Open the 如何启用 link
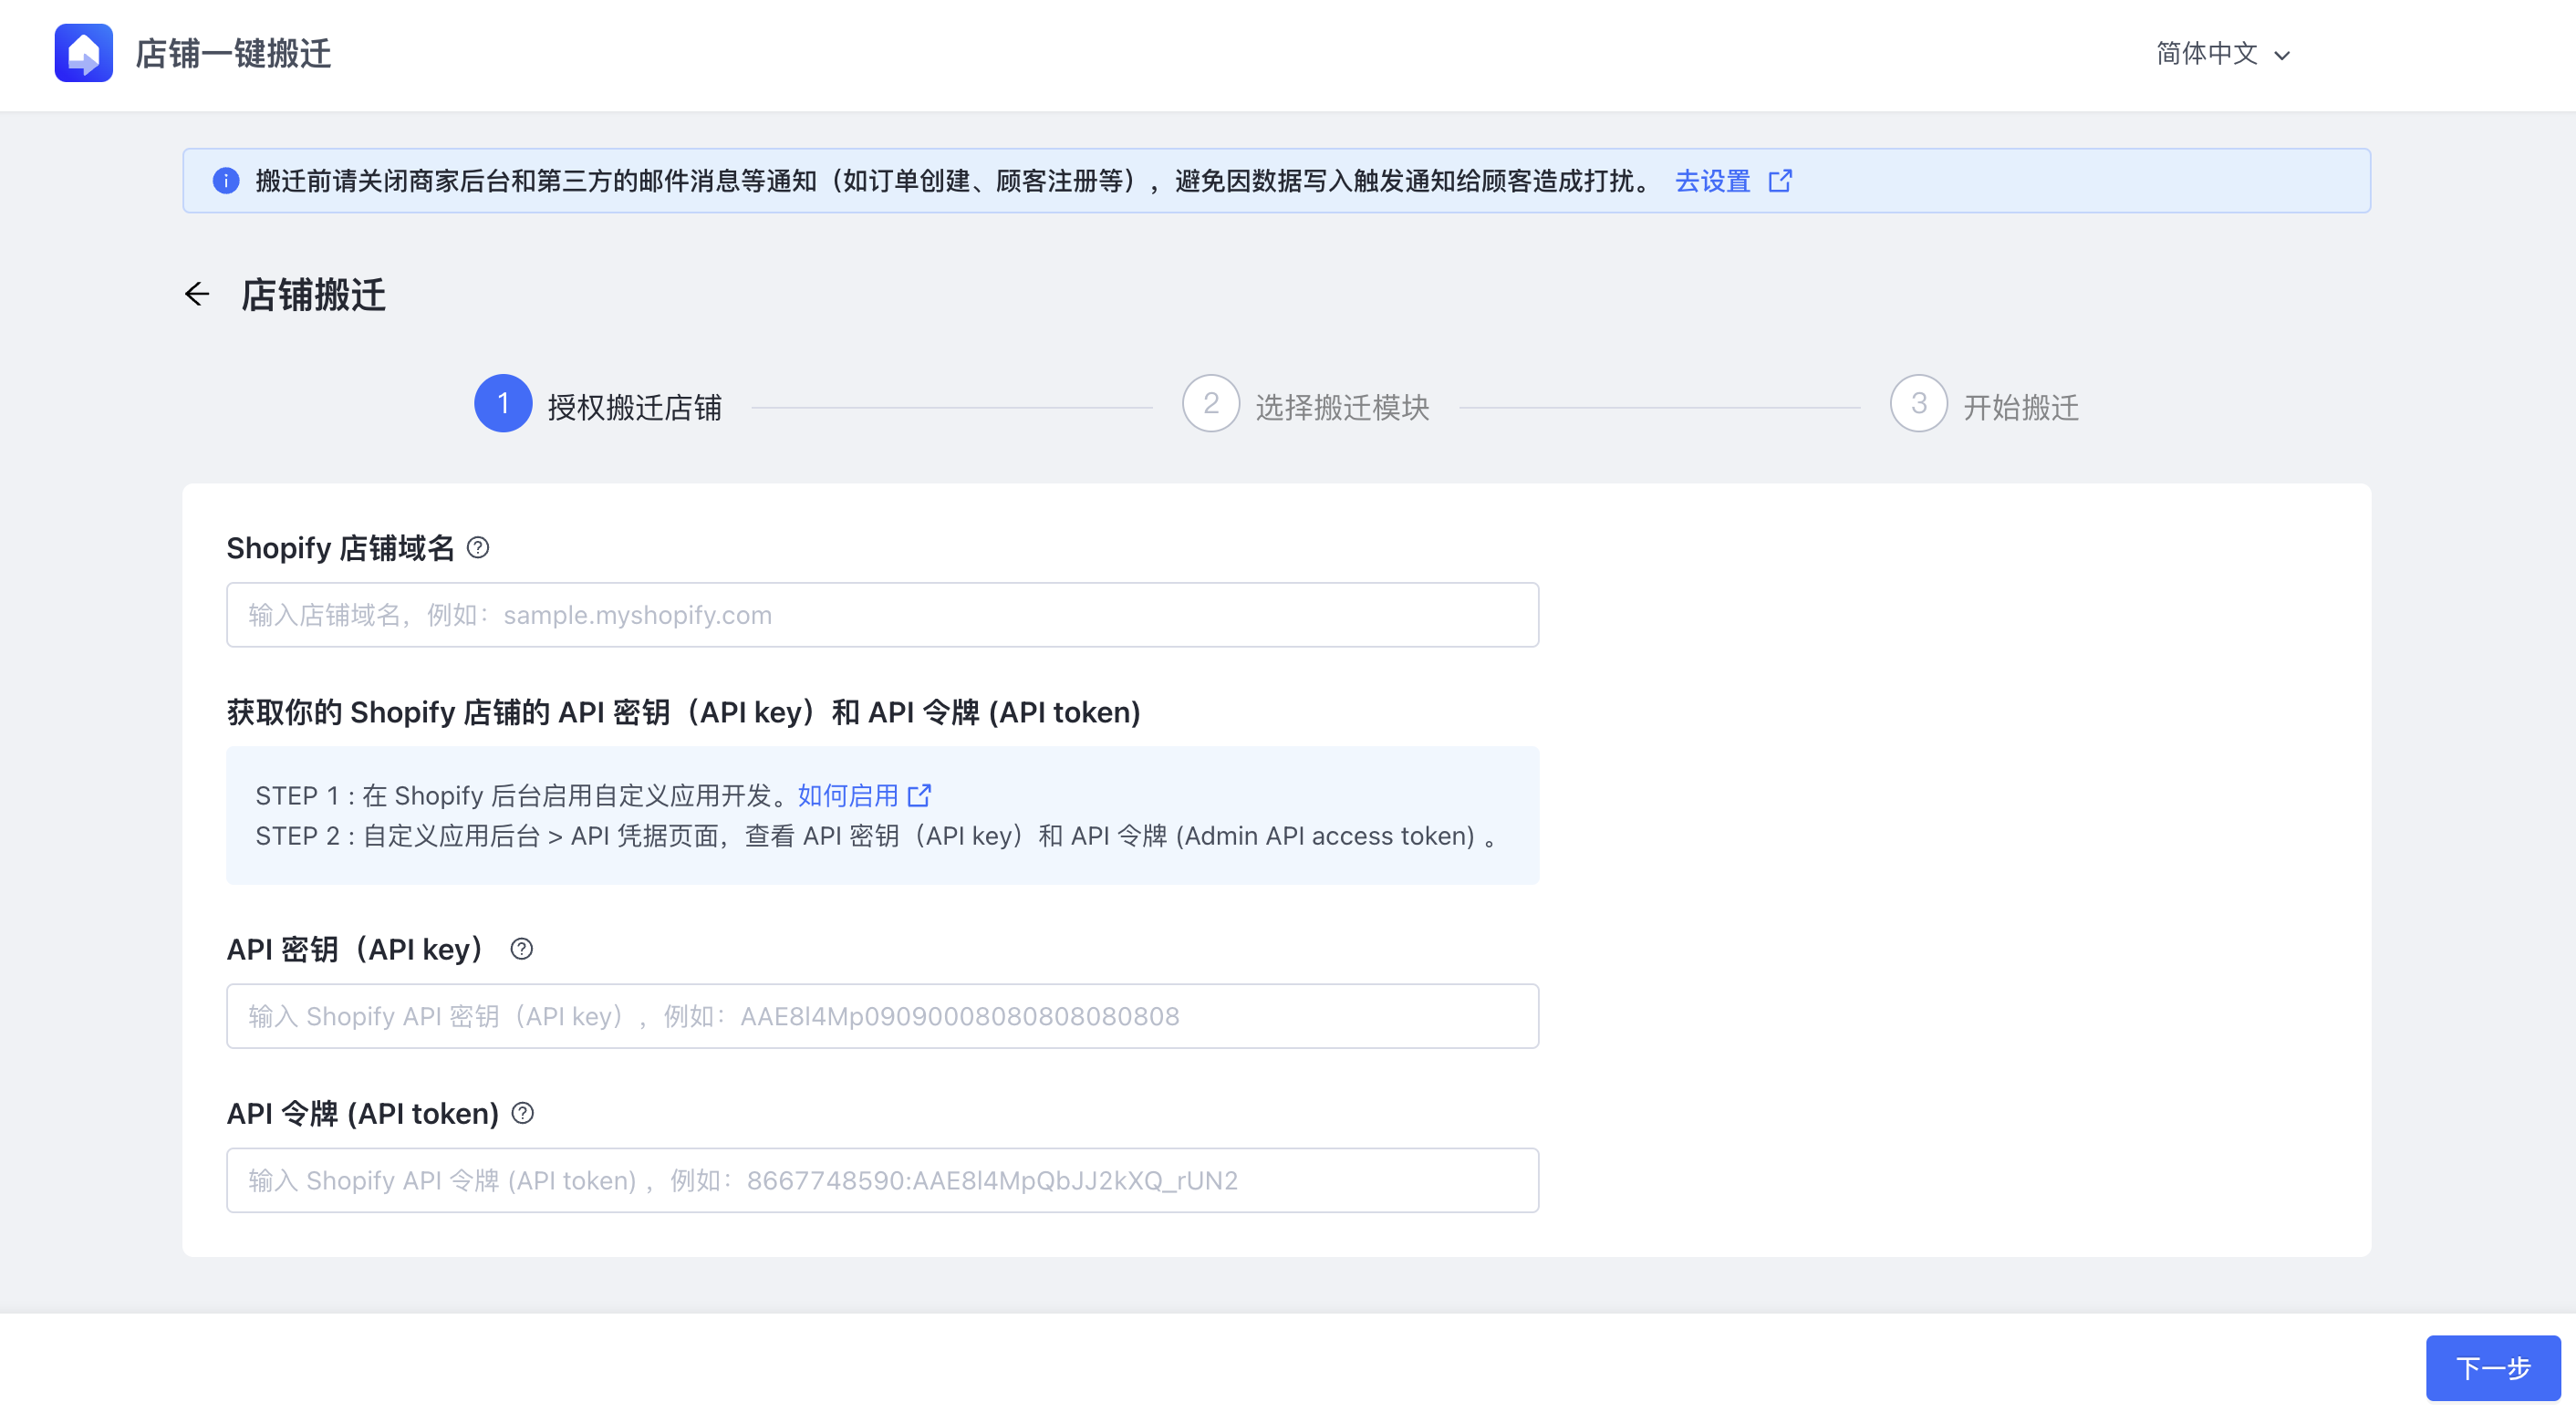The image size is (2576, 1423). (x=848, y=796)
